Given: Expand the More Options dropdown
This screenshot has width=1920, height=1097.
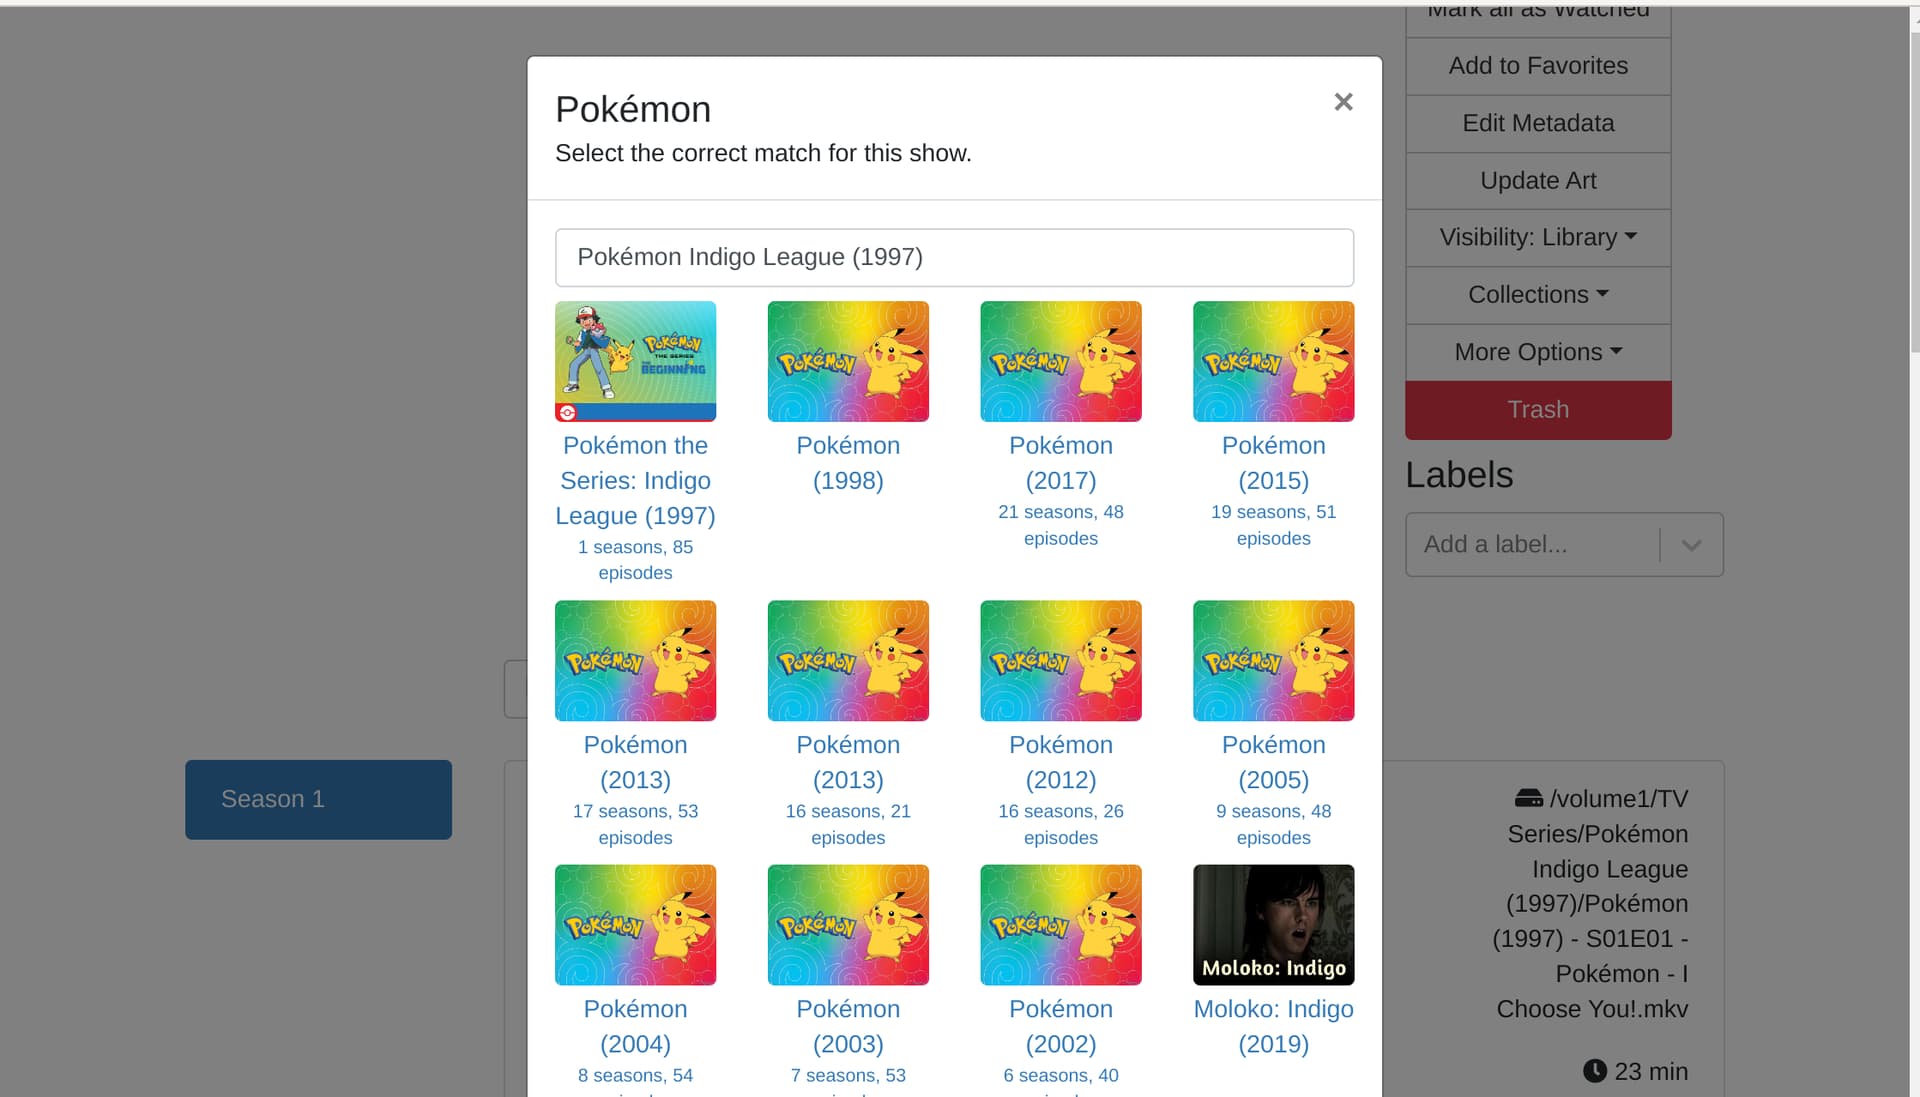Looking at the screenshot, I should [1537, 352].
